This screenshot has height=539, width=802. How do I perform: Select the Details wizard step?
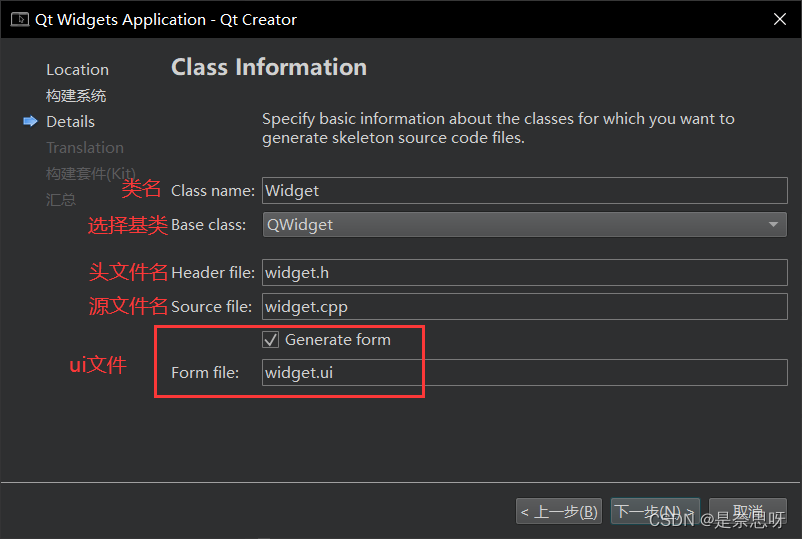coord(71,122)
